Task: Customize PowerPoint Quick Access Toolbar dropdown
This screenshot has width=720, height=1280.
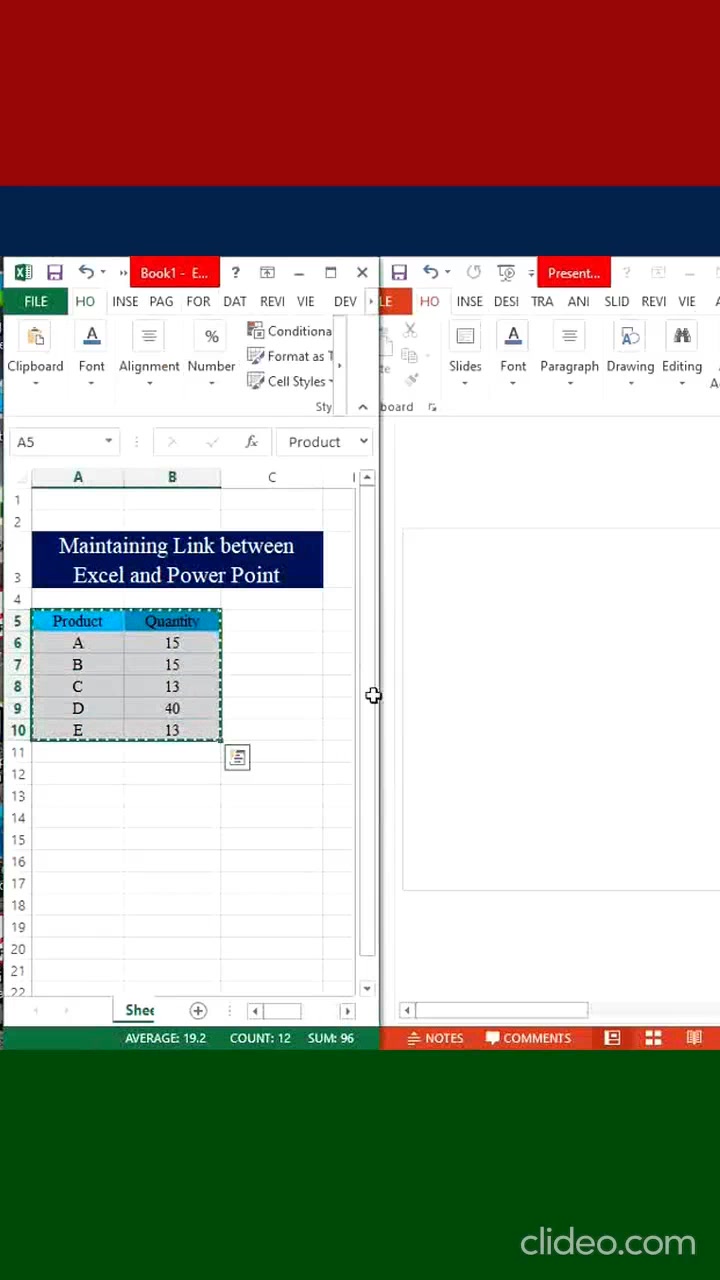Action: tap(531, 273)
